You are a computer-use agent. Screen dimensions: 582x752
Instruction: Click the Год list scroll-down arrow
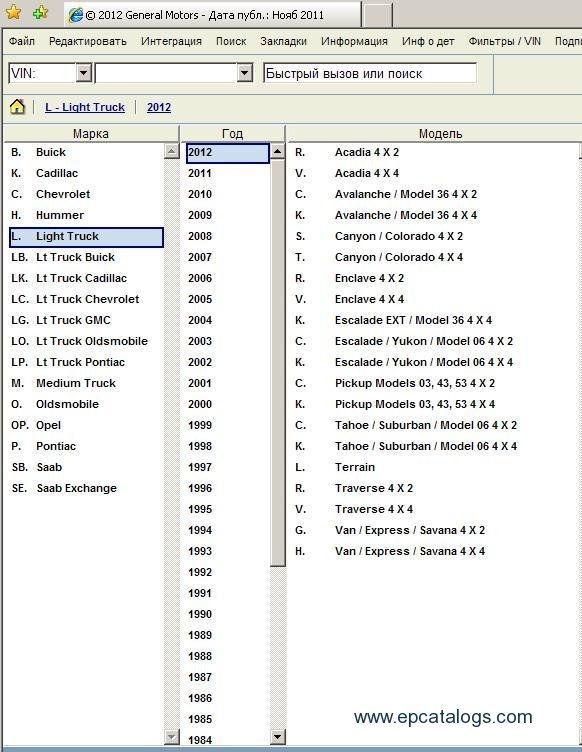pyautogui.click(x=278, y=736)
